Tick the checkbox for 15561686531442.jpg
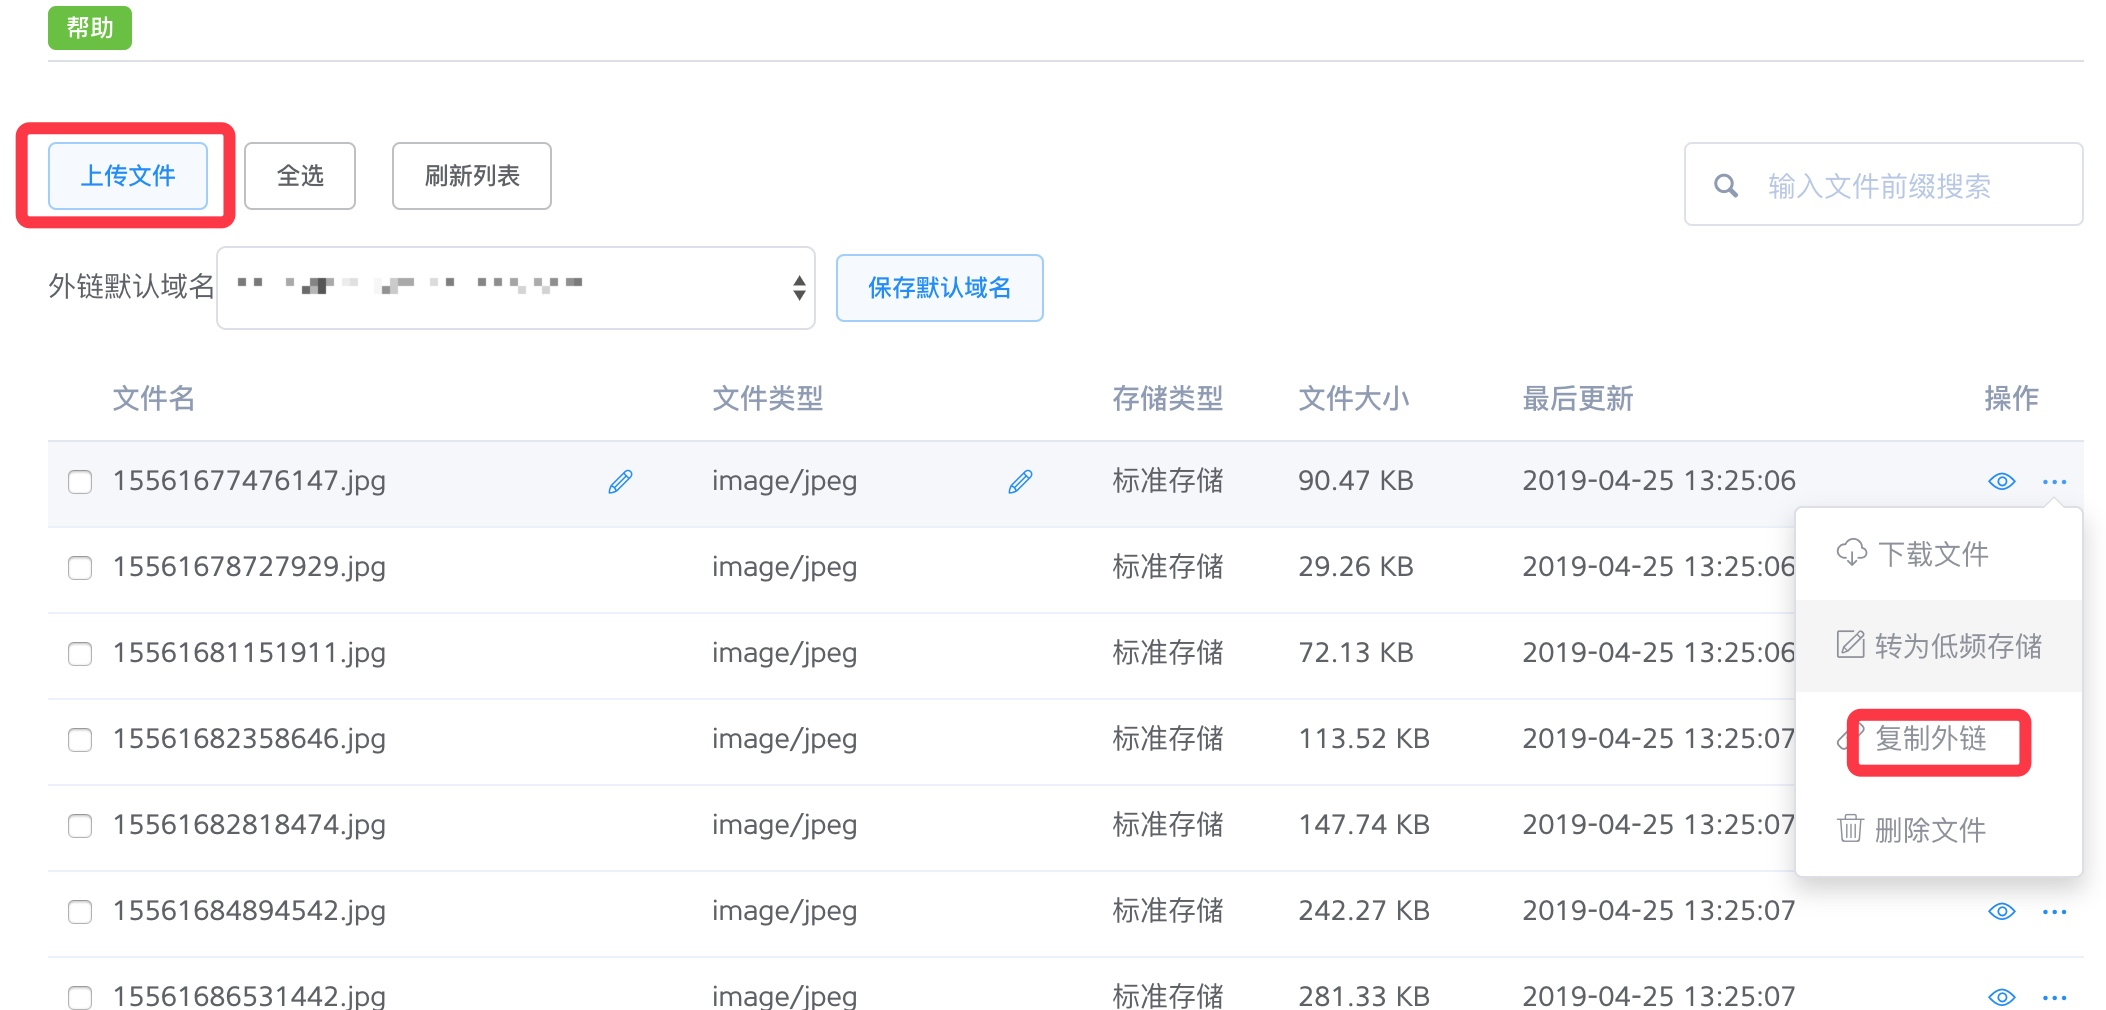2106x1010 pixels. pyautogui.click(x=80, y=998)
